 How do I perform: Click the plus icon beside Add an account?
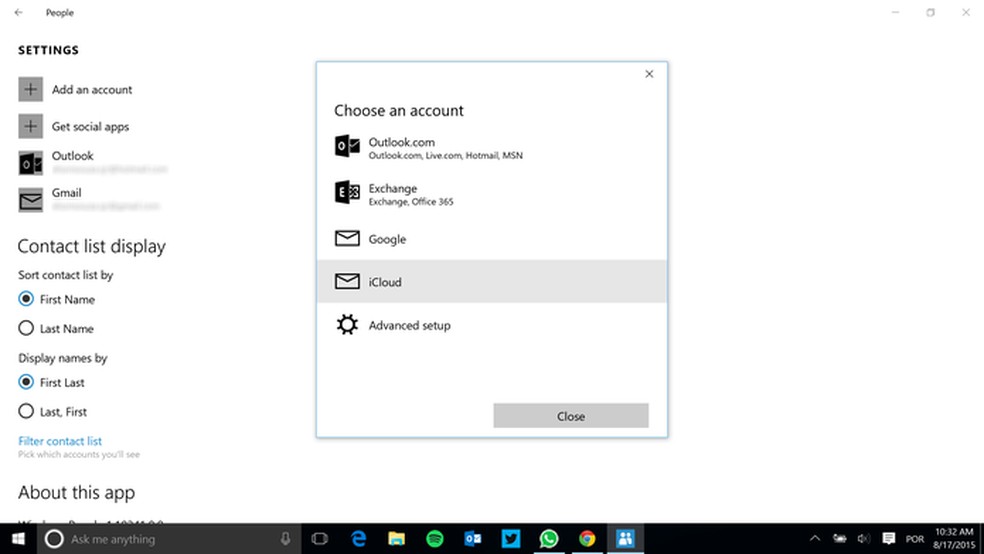click(x=30, y=89)
